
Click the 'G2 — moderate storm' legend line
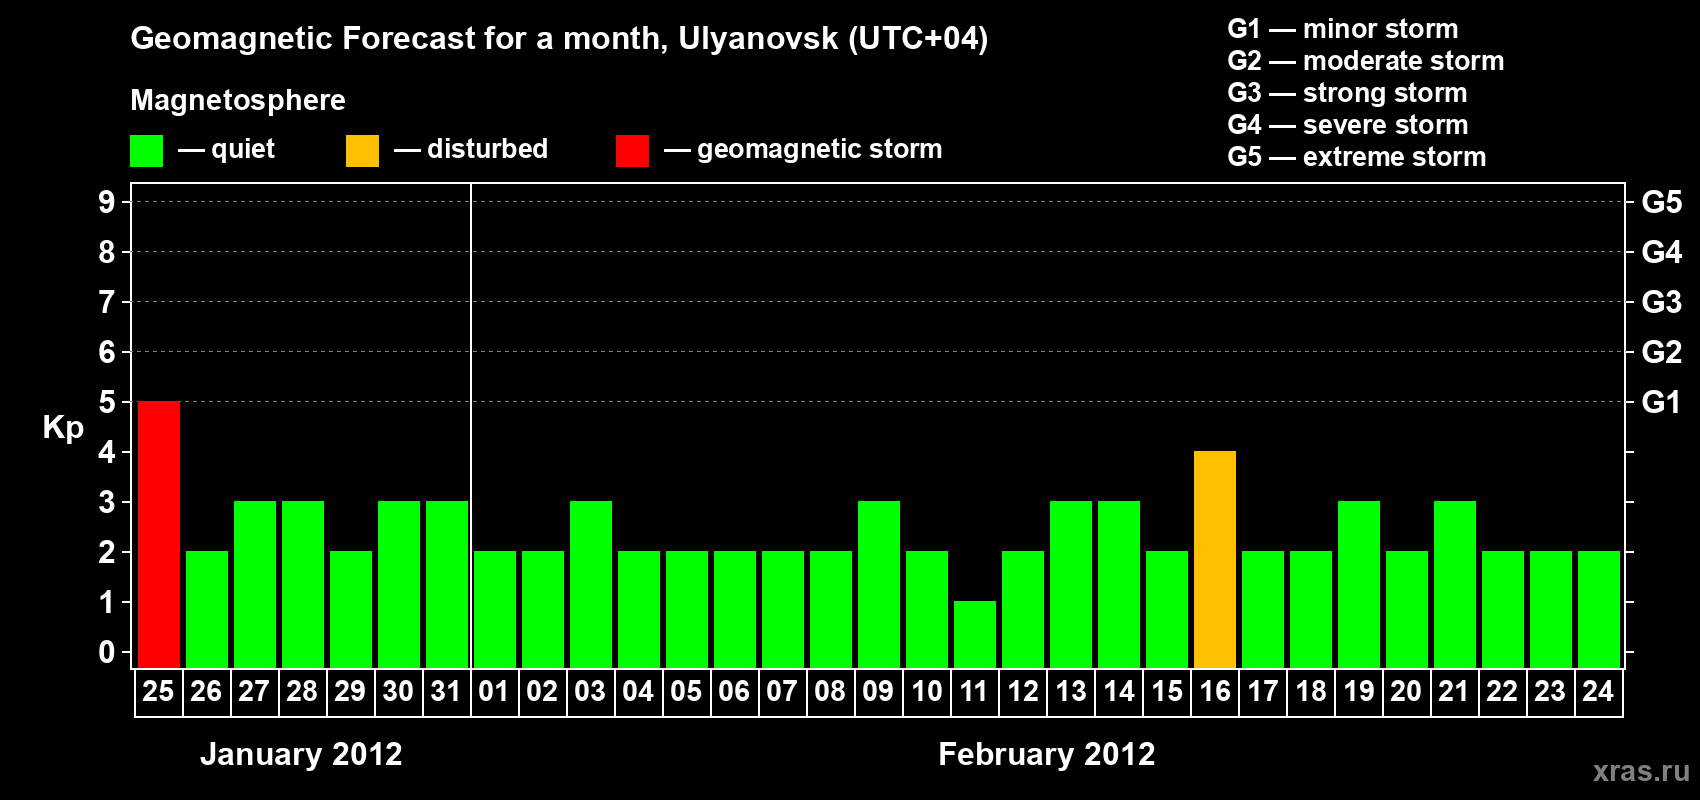tap(1366, 61)
